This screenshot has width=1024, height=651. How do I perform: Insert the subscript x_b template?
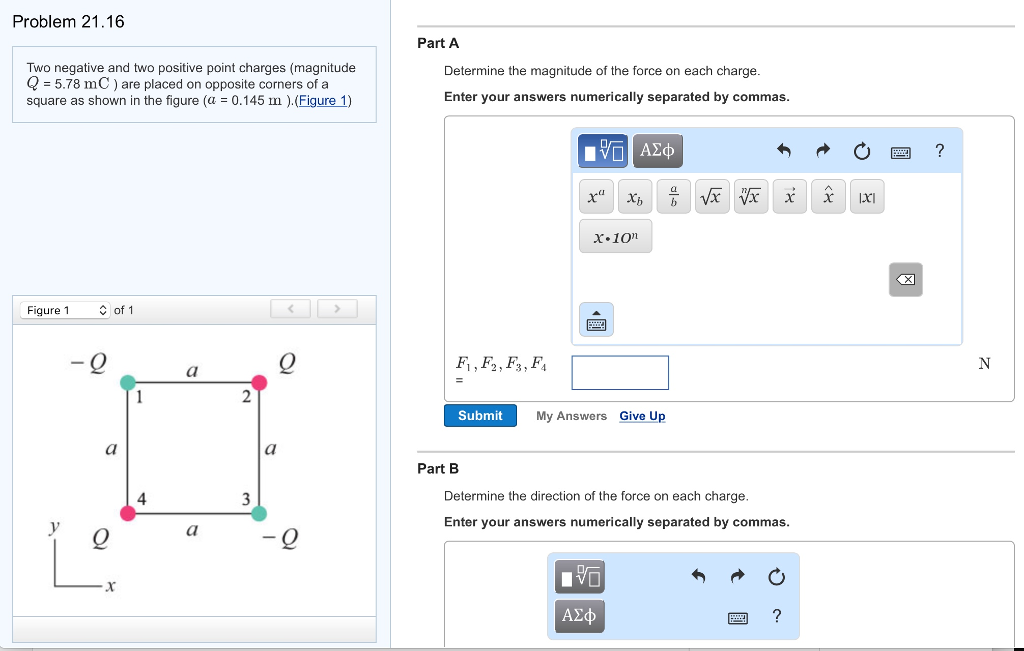click(634, 197)
